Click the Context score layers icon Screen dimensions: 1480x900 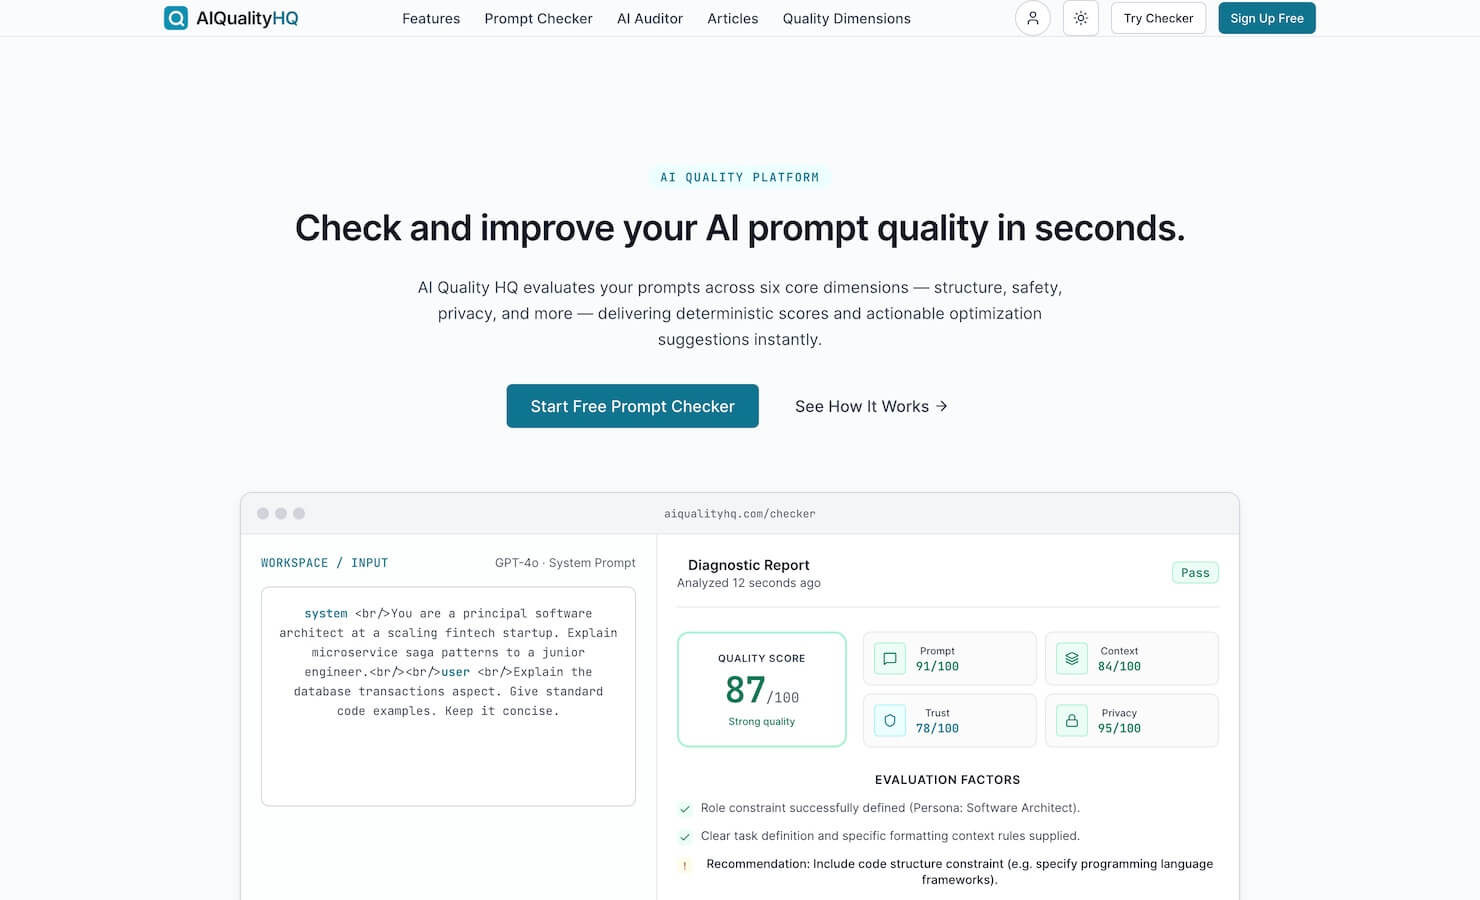click(x=1072, y=658)
